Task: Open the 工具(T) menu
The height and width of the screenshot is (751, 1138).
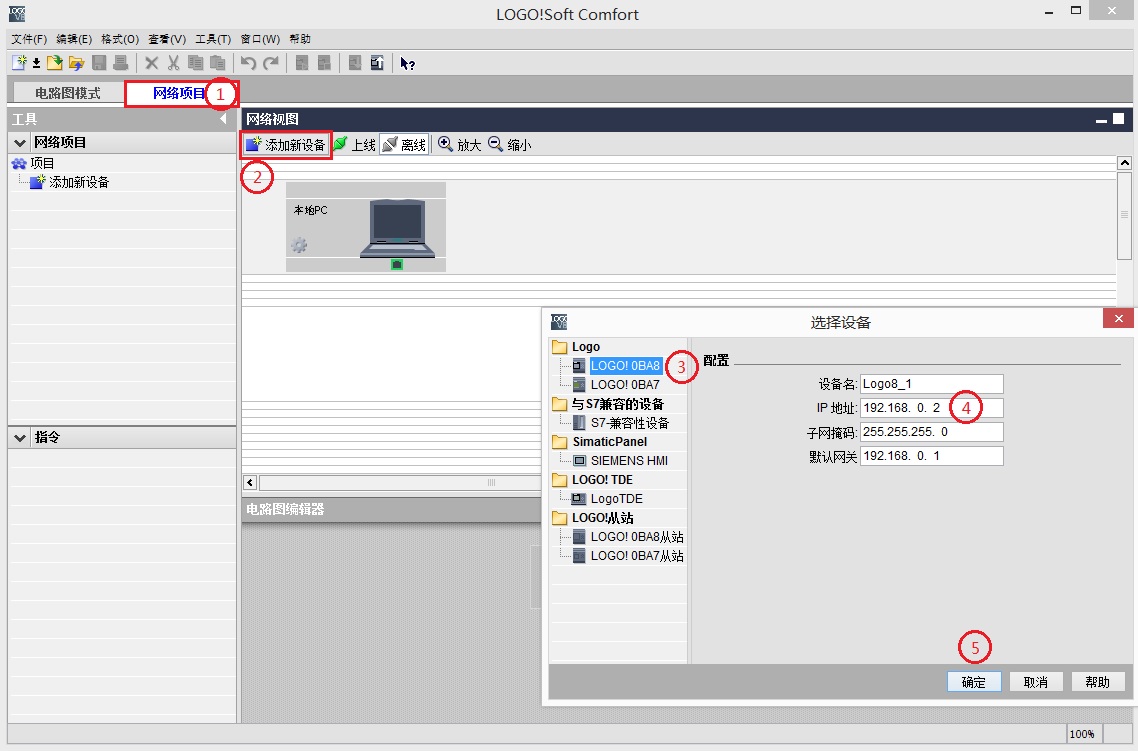Action: point(213,39)
